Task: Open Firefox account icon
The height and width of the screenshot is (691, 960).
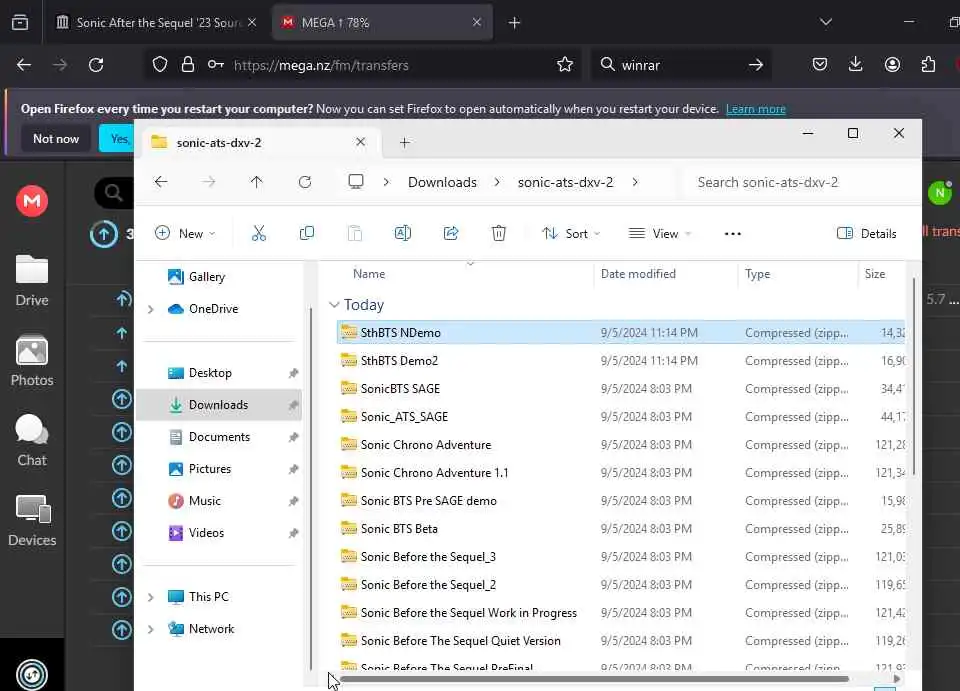Action: (892, 65)
